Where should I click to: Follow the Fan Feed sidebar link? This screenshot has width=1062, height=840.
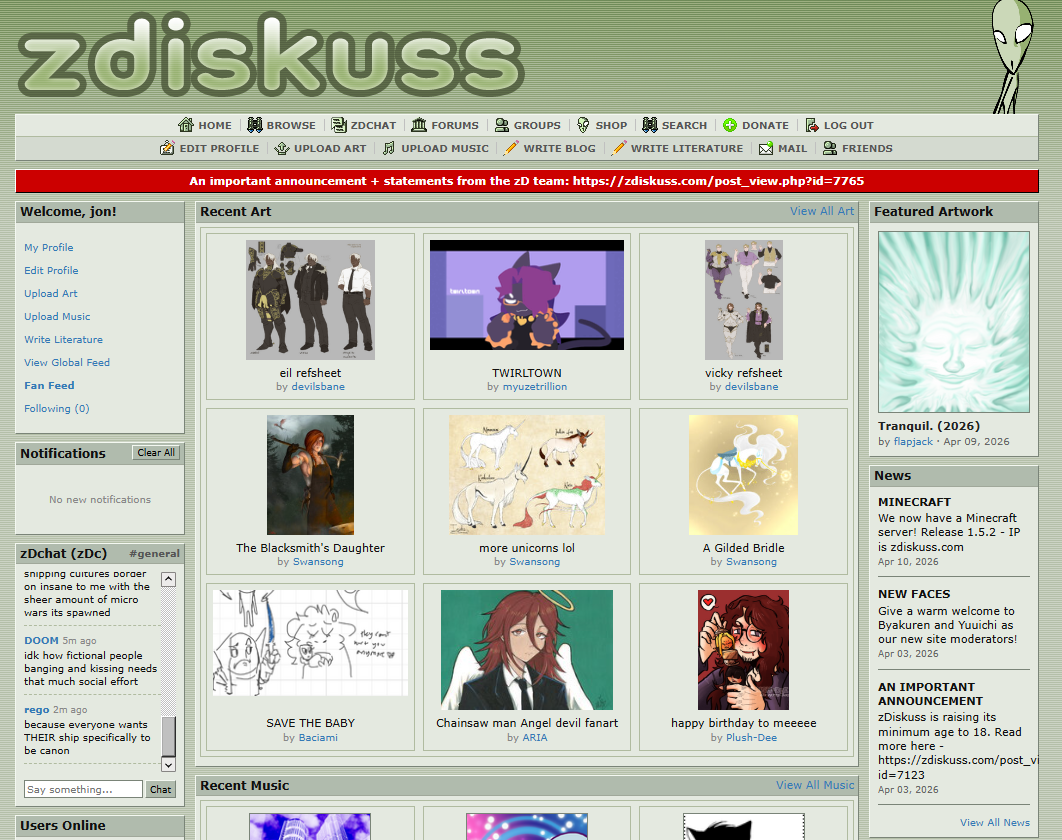[49, 385]
